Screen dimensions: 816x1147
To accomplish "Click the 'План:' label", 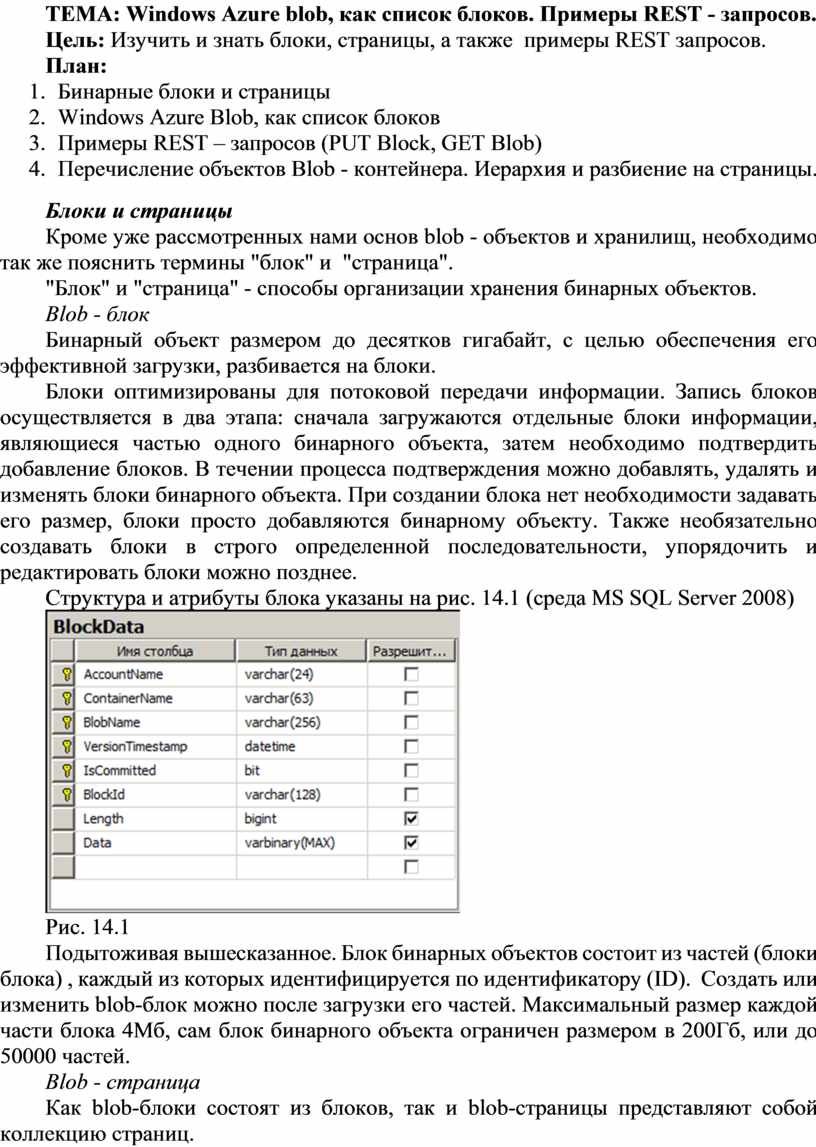I will click(x=76, y=66).
